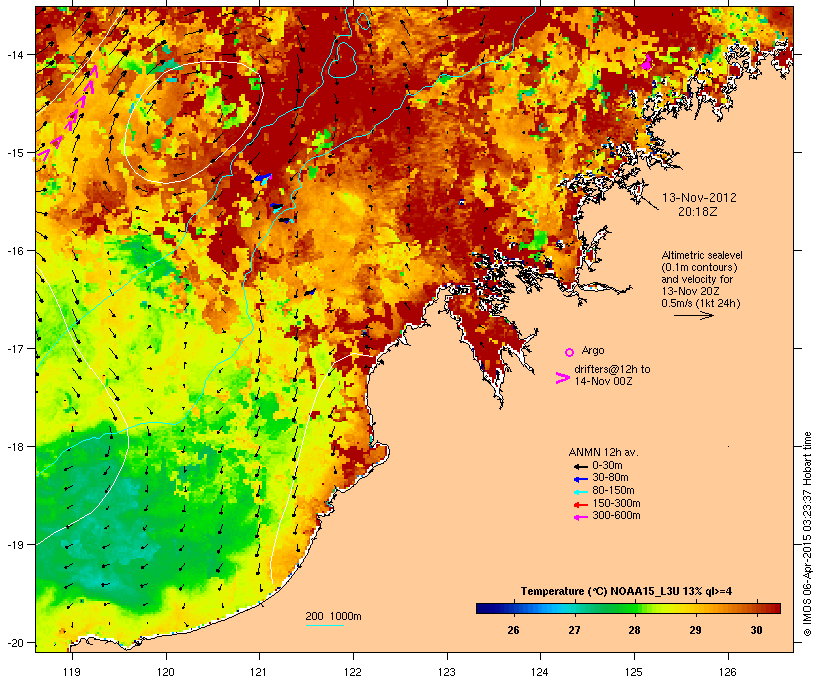Click the 13-Nov-2012 date label
Screen dimensions: 820x680
[x=699, y=198]
